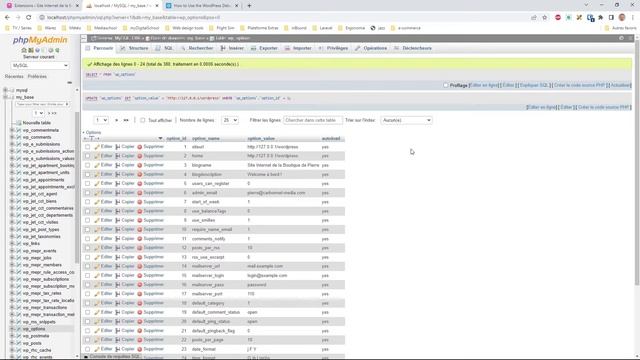Click red delete icon for mailserver_port row
This screenshot has width=640, height=360.
[x=140, y=294]
